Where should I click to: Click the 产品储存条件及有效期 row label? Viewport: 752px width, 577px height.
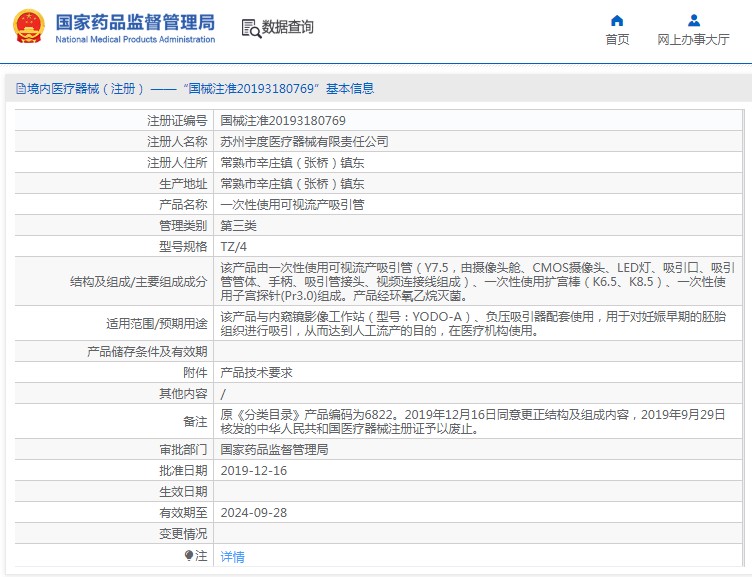click(x=147, y=352)
